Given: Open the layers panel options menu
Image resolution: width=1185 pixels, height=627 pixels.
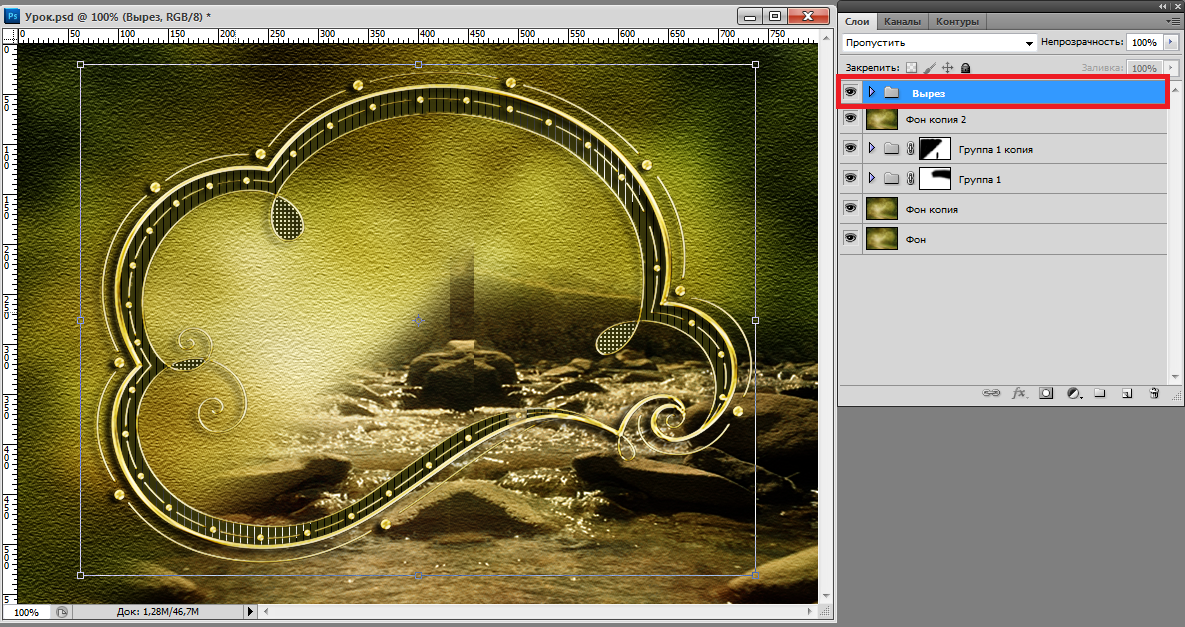Looking at the screenshot, I should tap(1173, 22).
